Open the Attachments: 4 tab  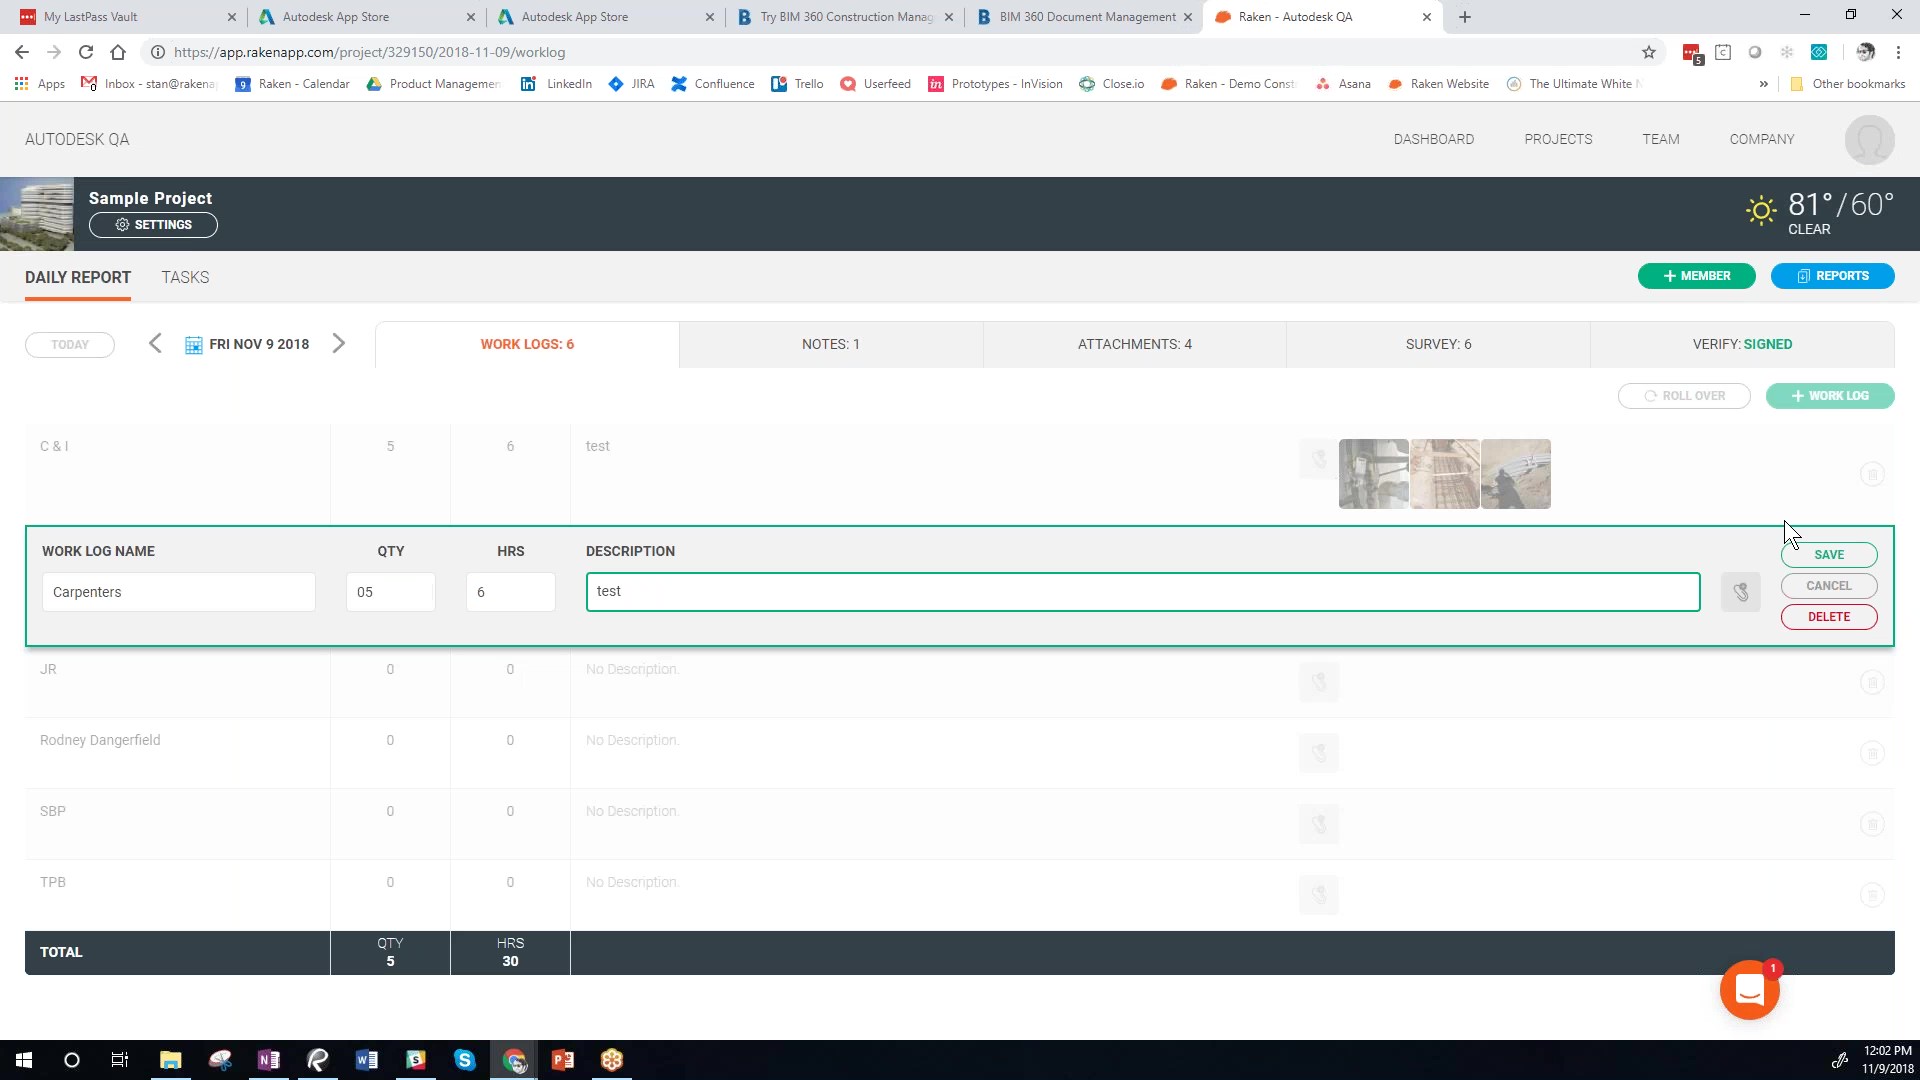pyautogui.click(x=1134, y=344)
